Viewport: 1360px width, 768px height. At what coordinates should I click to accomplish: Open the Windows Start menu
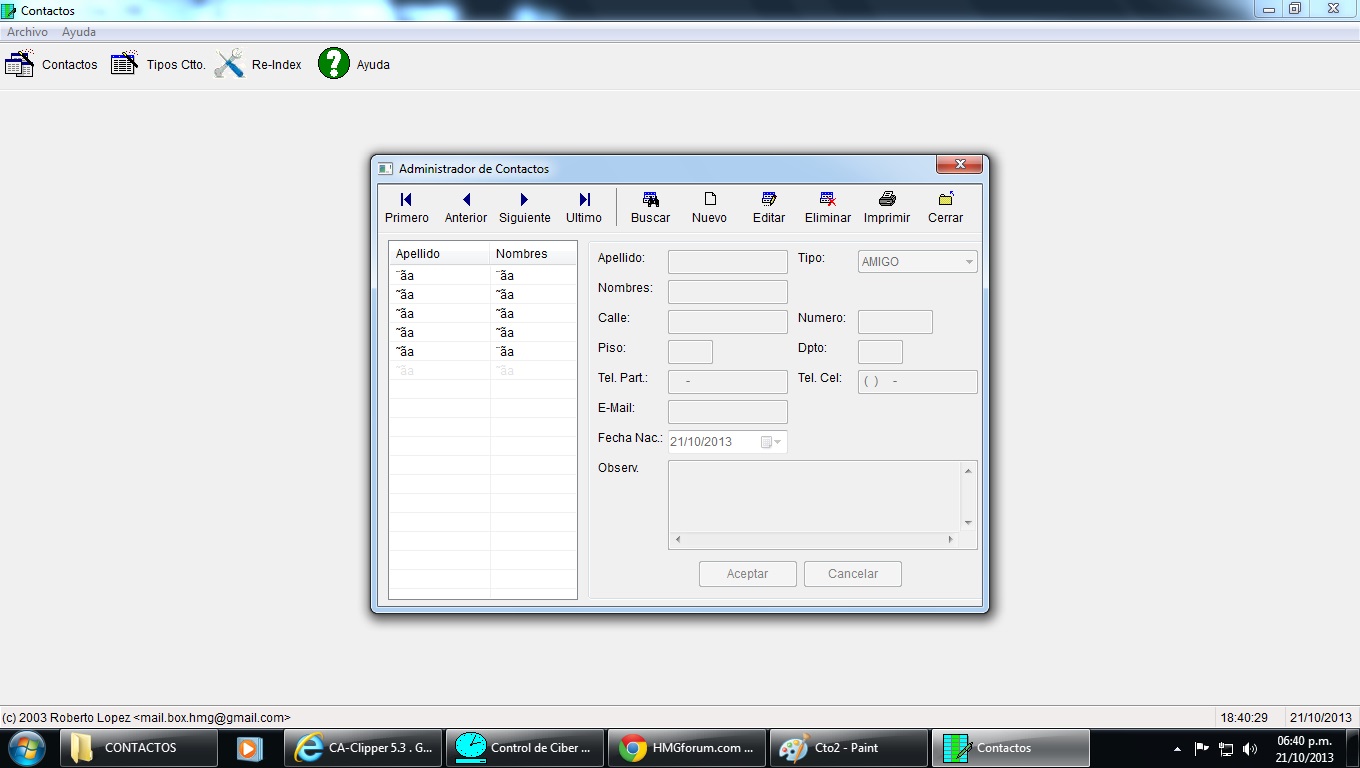[26, 748]
